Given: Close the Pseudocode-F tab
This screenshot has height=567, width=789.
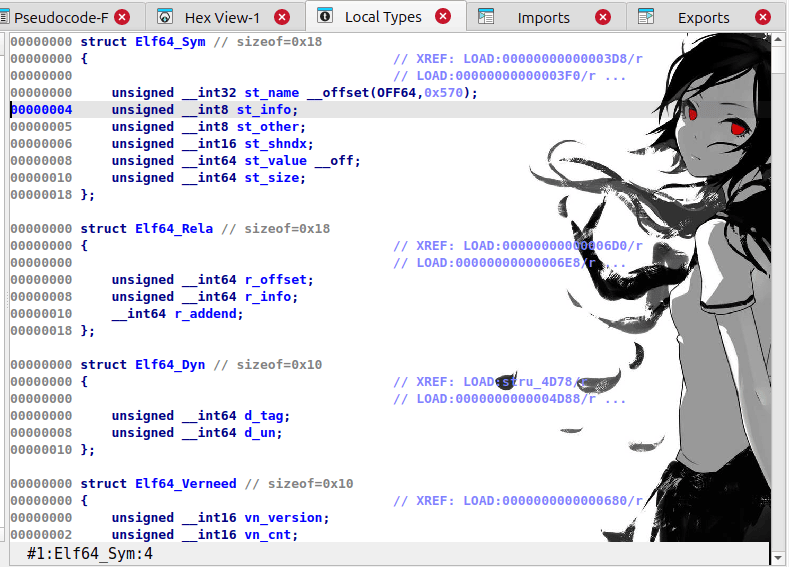Looking at the screenshot, I should [122, 18].
